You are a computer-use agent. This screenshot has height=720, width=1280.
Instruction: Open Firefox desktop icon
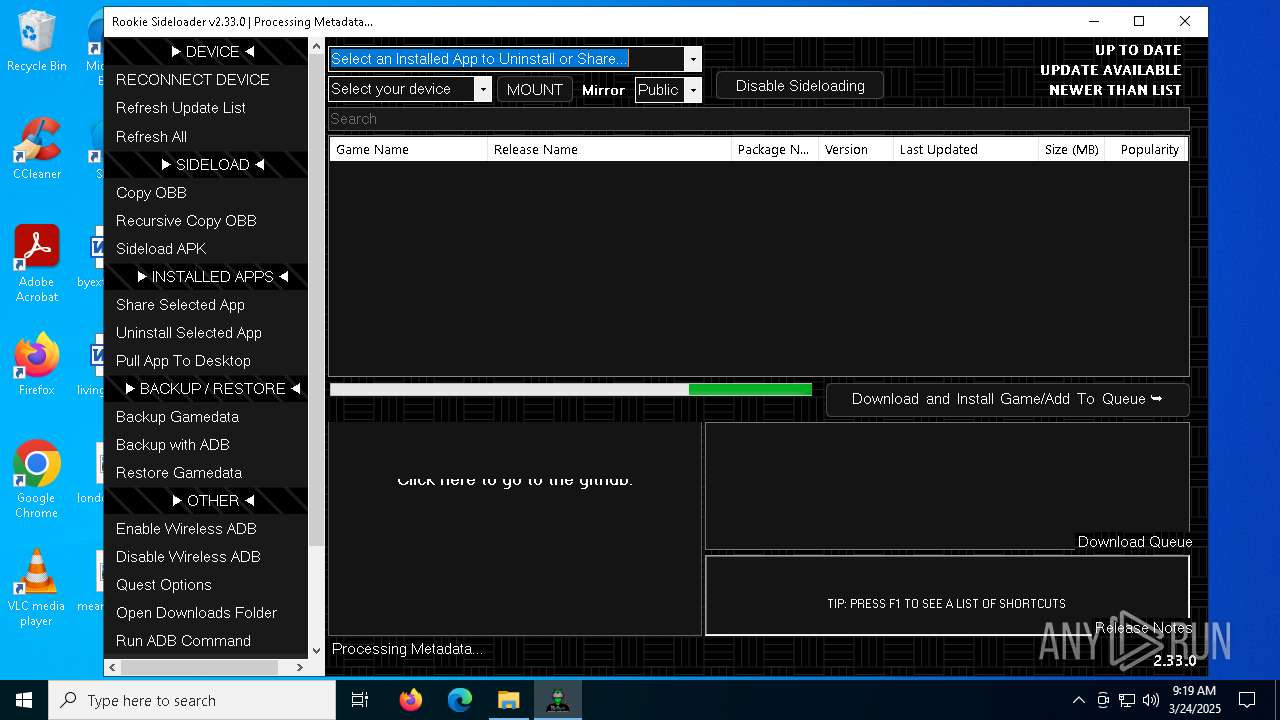coord(37,364)
